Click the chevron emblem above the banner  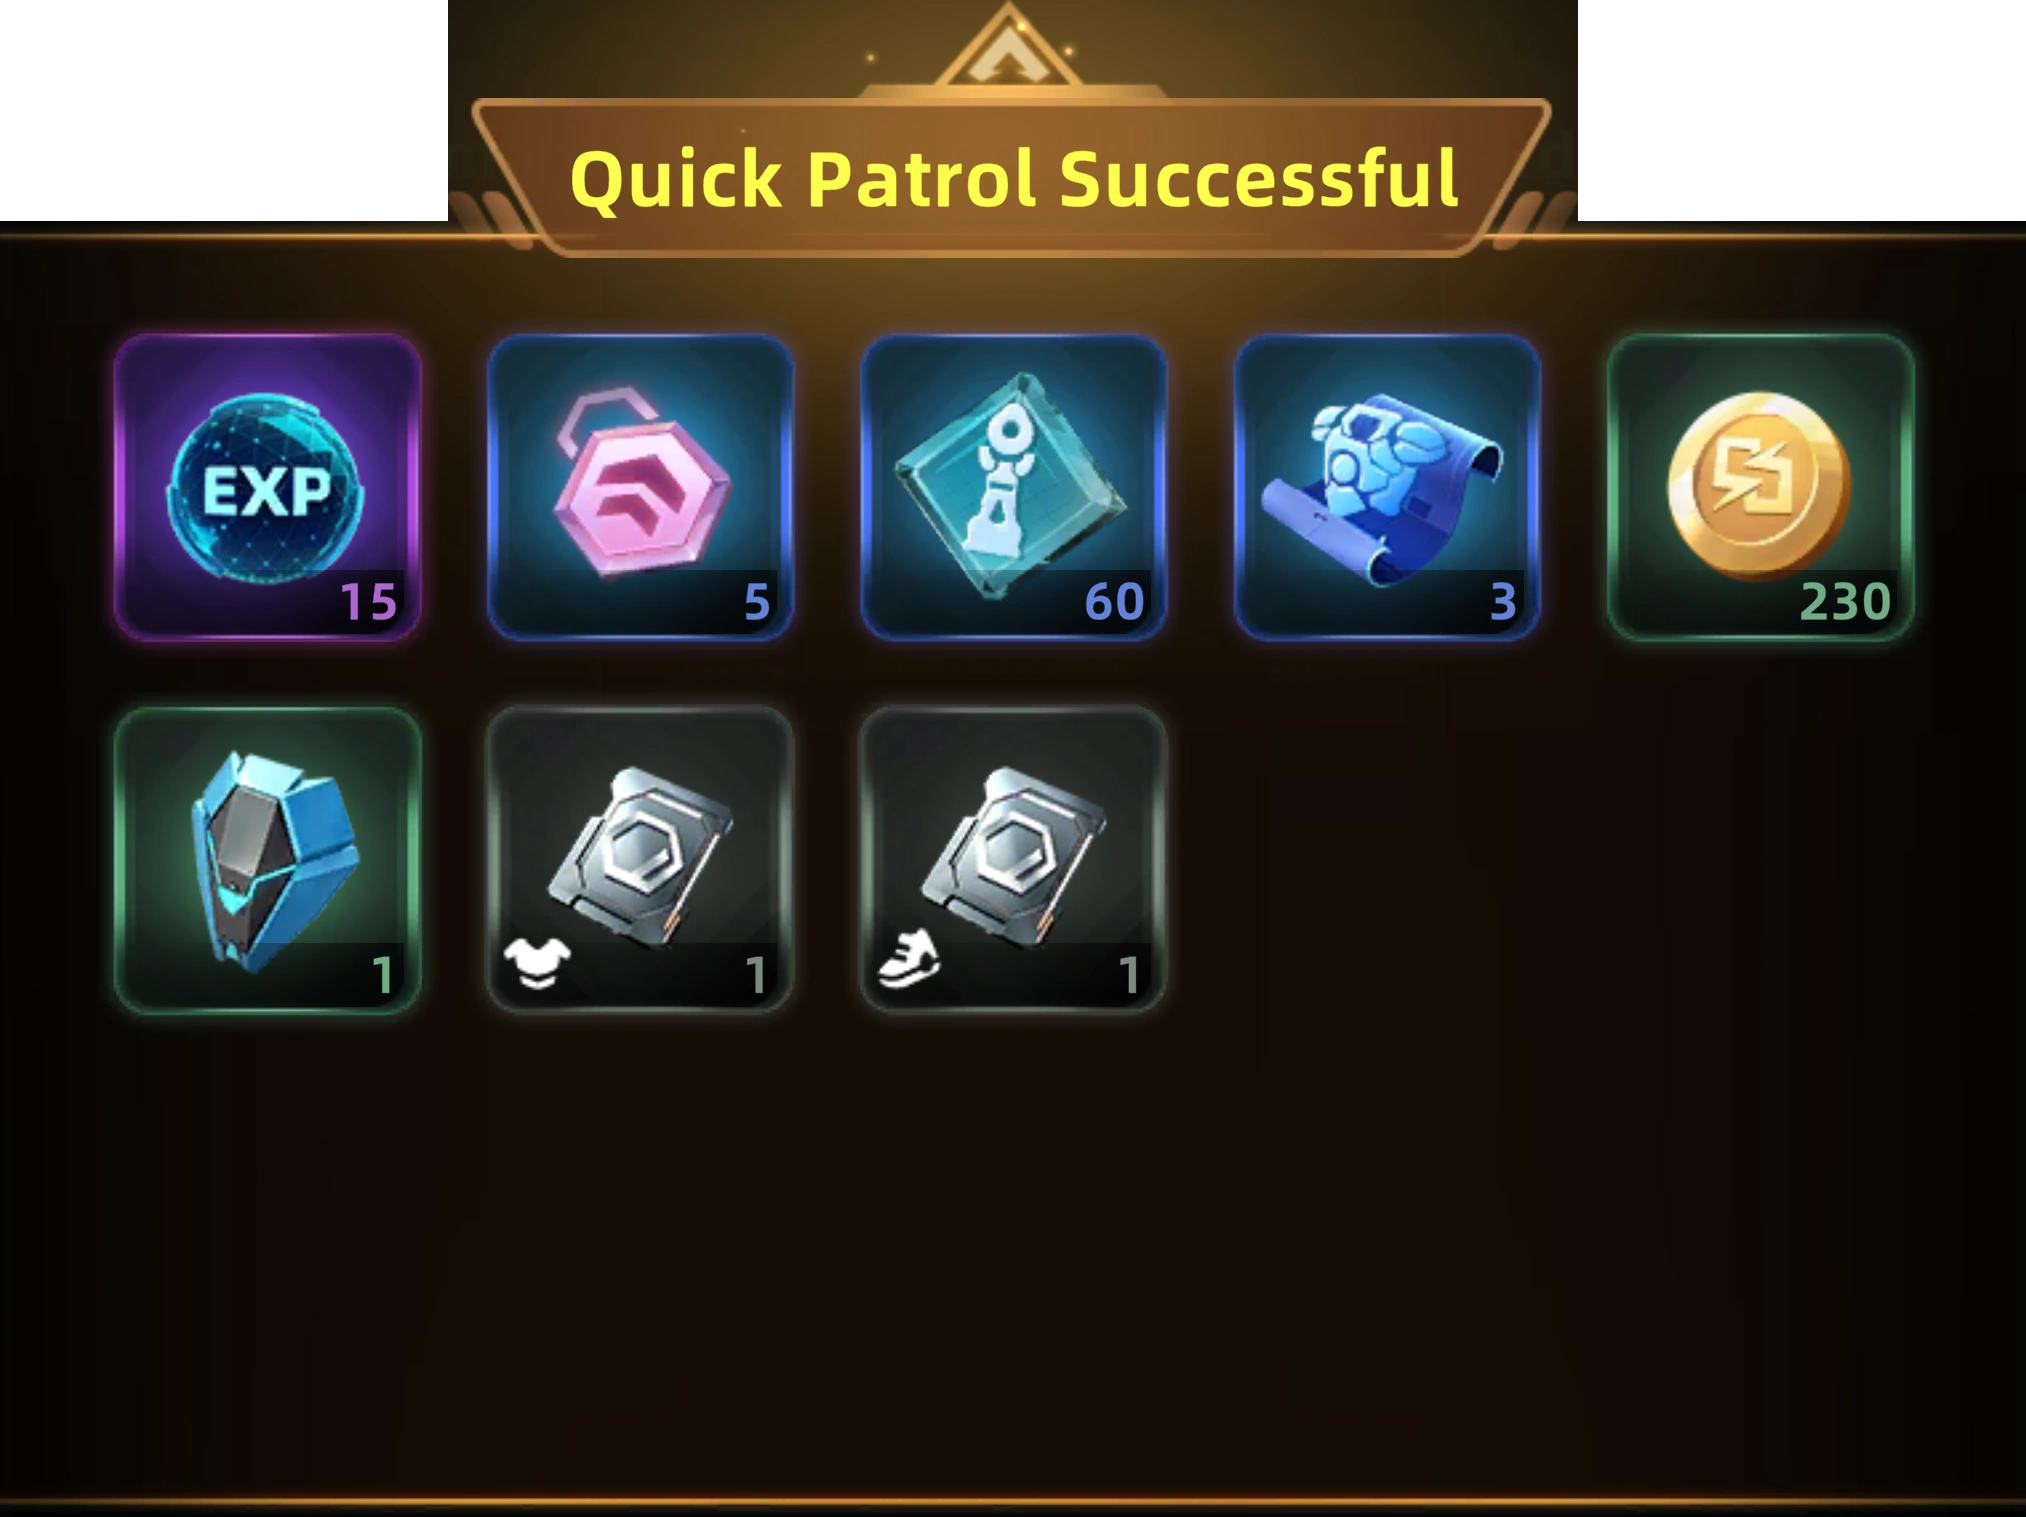1010,52
